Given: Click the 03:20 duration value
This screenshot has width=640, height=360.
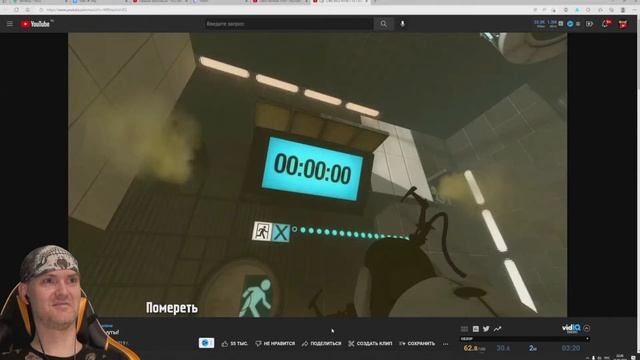Looking at the screenshot, I should click(571, 348).
